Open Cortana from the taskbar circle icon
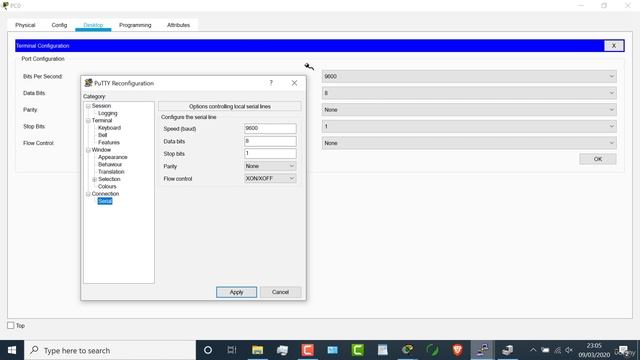The width and height of the screenshot is (640, 360). click(x=207, y=350)
